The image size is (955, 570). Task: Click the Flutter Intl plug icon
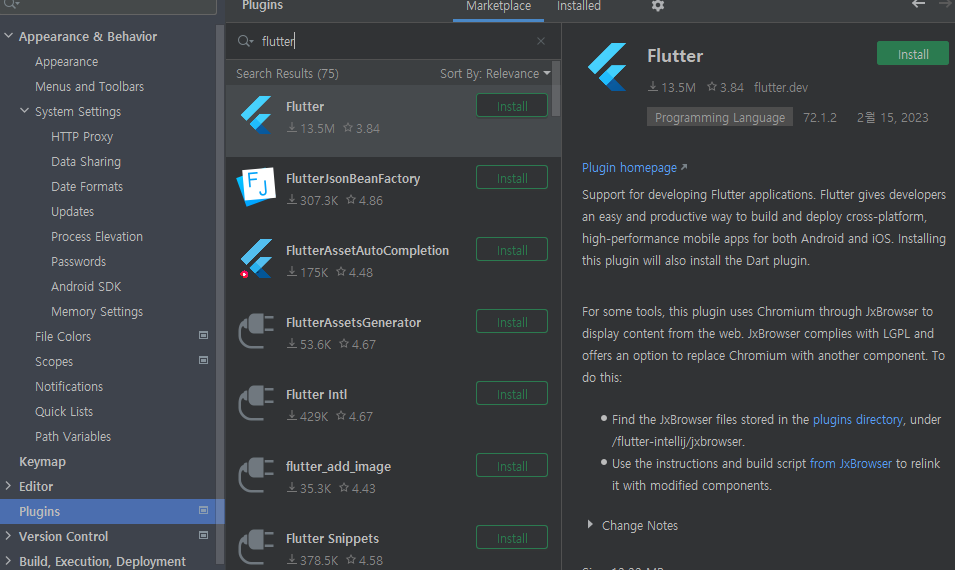click(x=256, y=403)
